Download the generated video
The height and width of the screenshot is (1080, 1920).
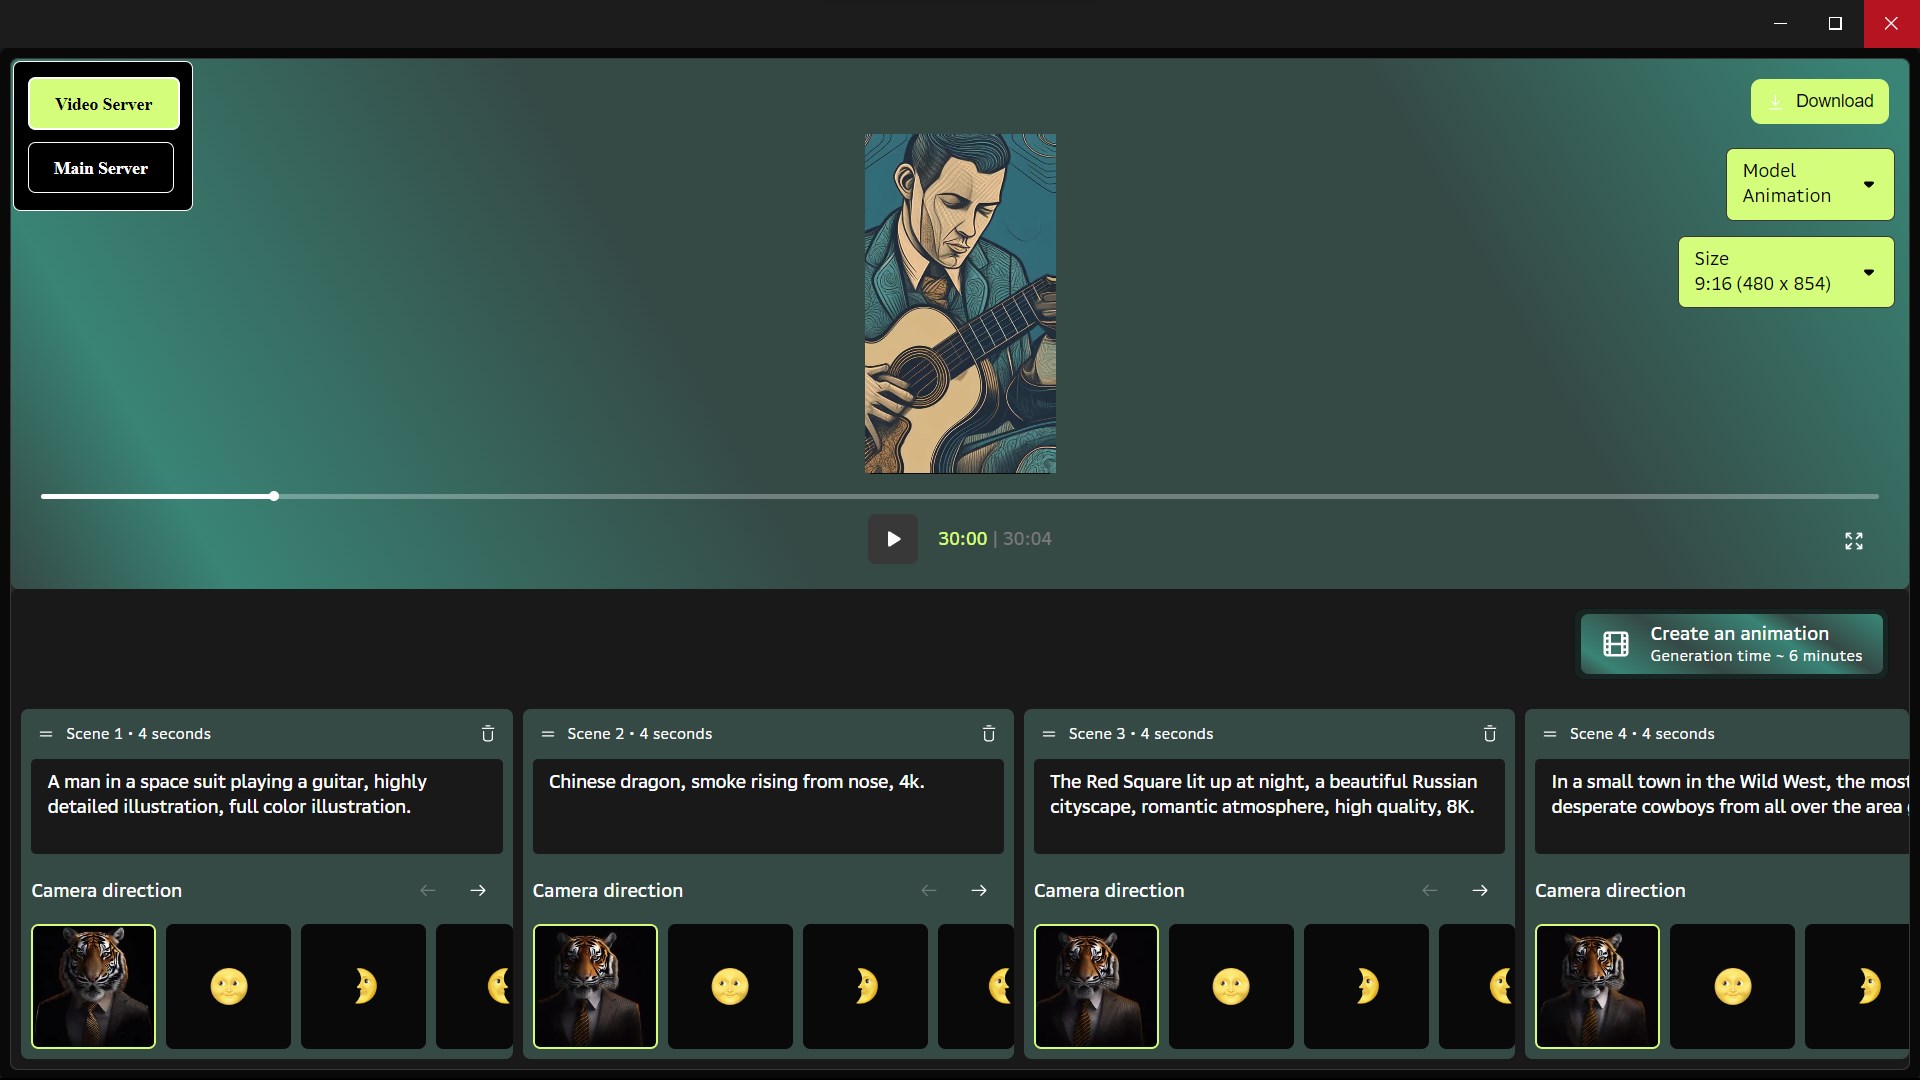coord(1819,101)
